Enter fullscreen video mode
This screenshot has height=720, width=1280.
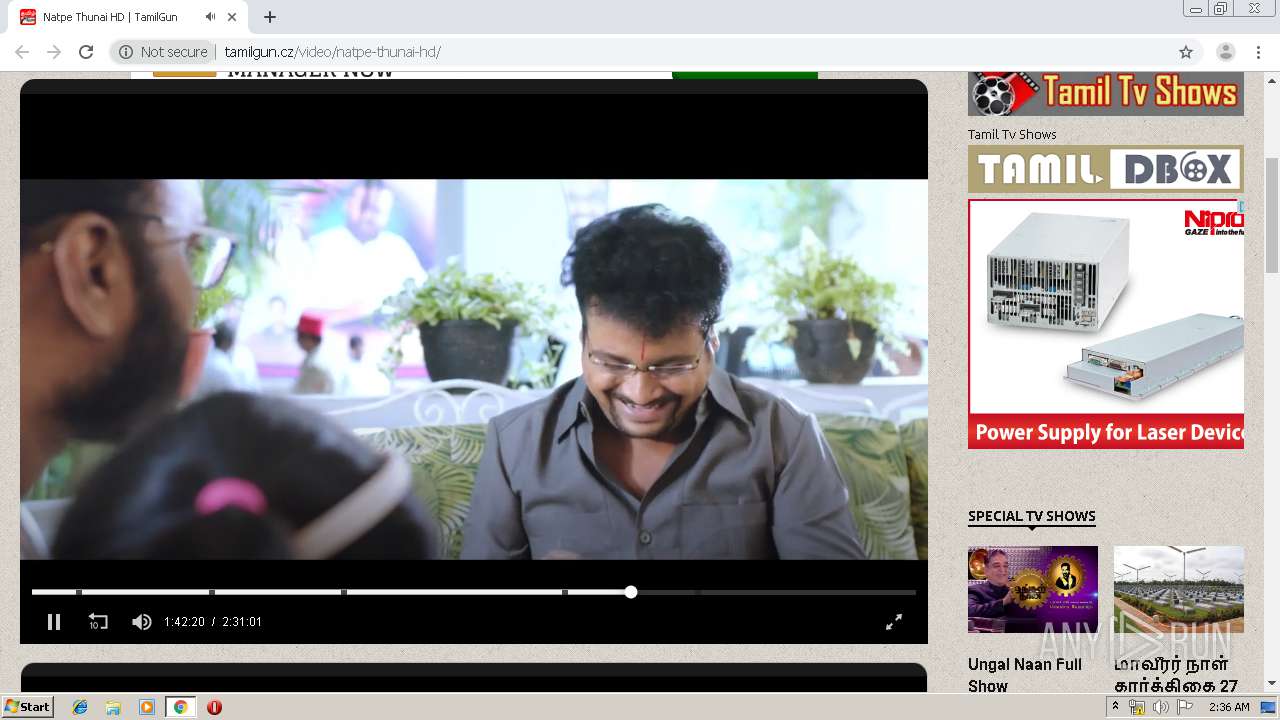point(894,622)
